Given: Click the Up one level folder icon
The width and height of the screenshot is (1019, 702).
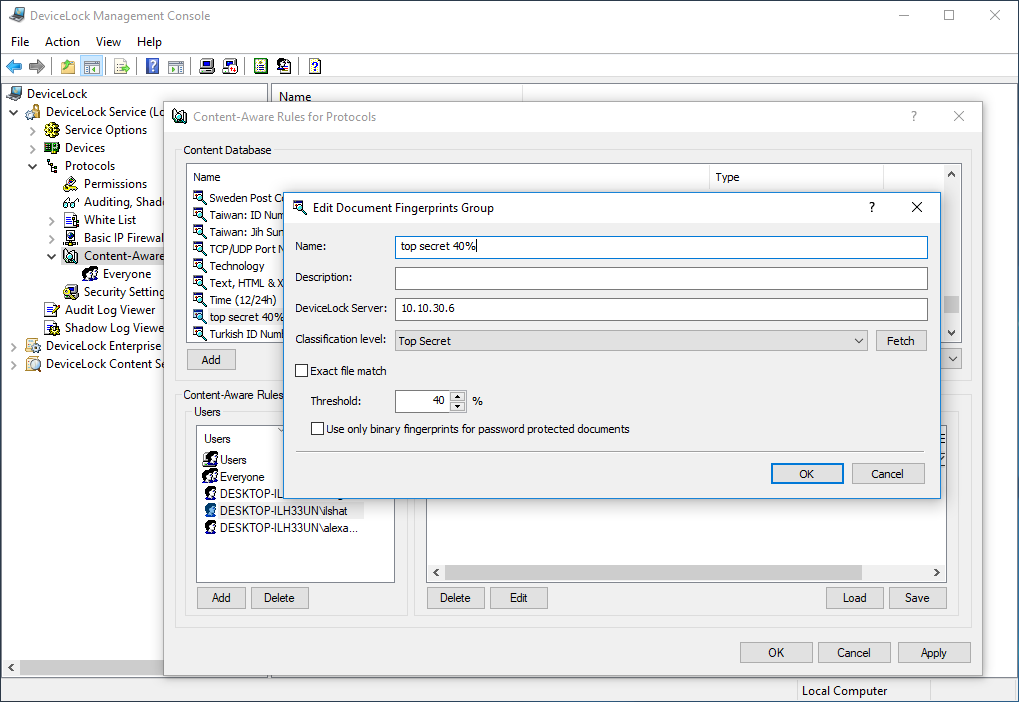Looking at the screenshot, I should [68, 66].
